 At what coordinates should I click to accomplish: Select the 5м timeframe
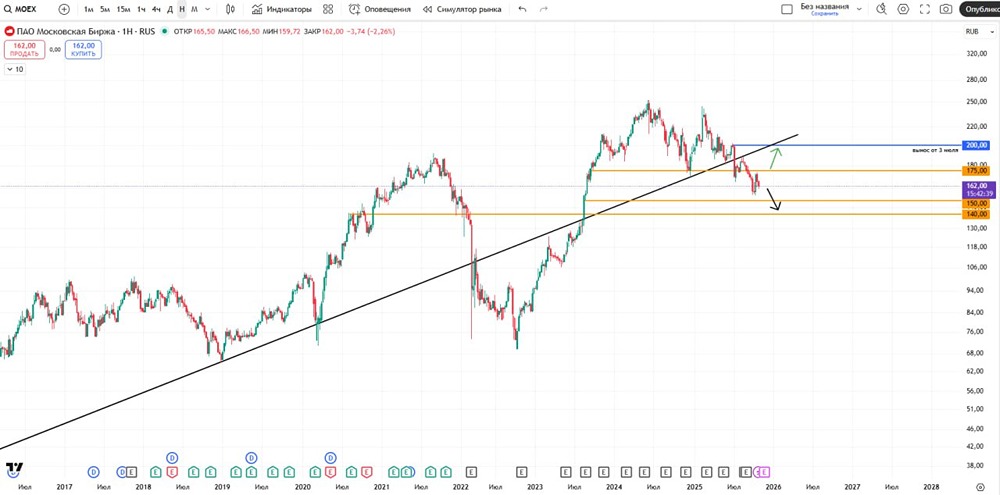click(105, 10)
